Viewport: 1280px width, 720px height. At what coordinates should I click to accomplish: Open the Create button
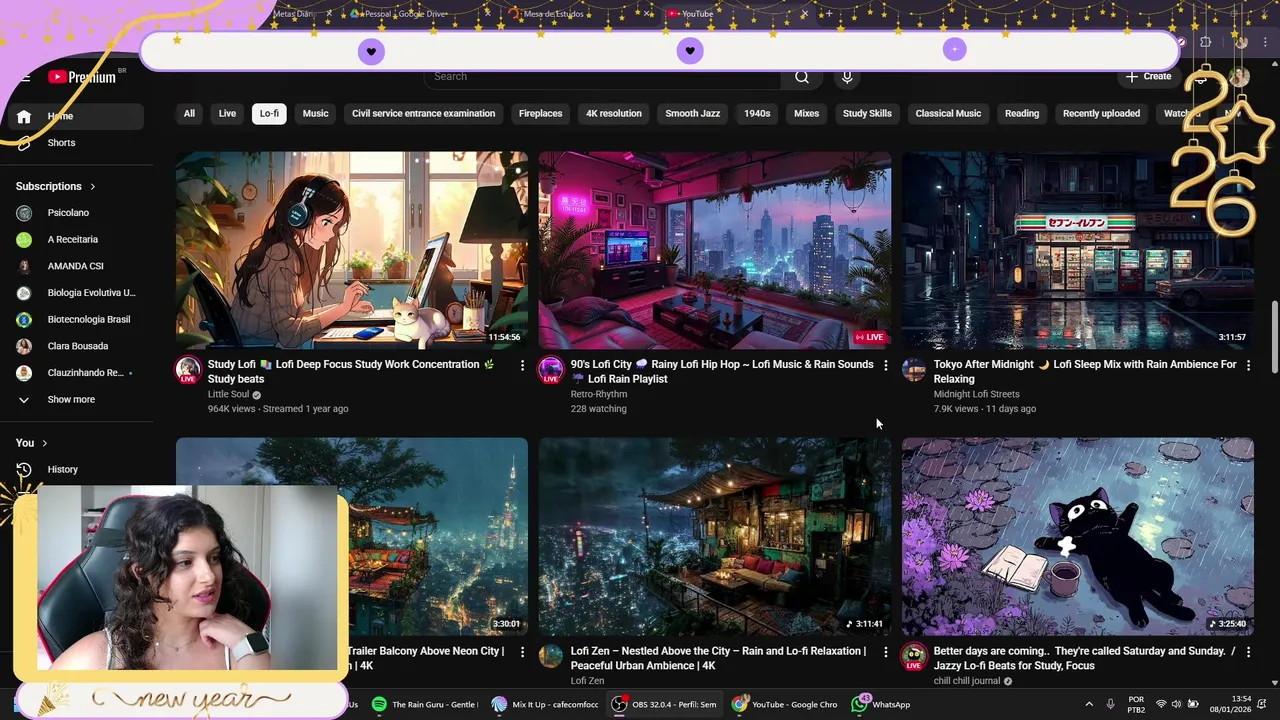pyautogui.click(x=1148, y=76)
